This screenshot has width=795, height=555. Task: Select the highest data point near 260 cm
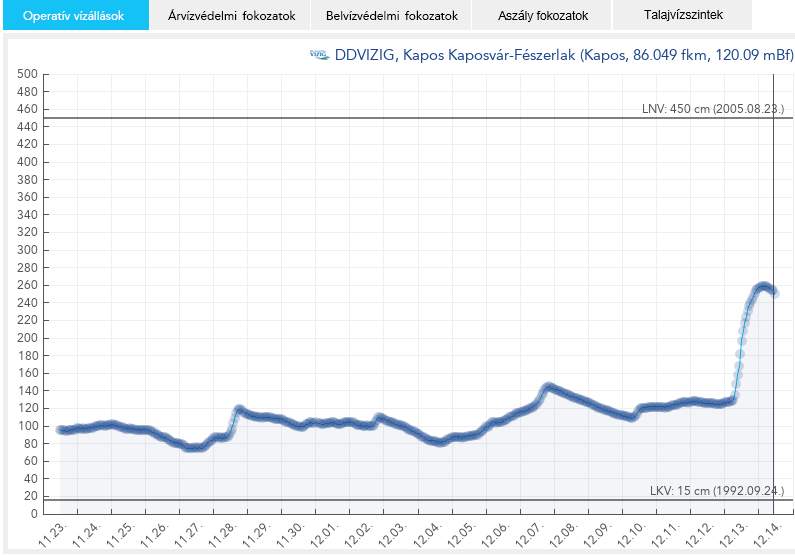point(762,286)
